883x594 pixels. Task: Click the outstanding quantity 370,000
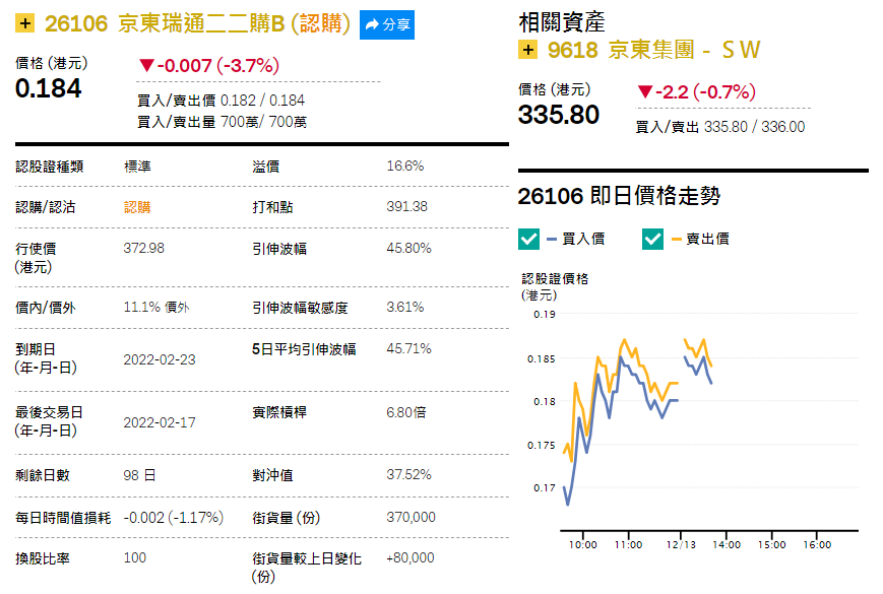(x=411, y=517)
